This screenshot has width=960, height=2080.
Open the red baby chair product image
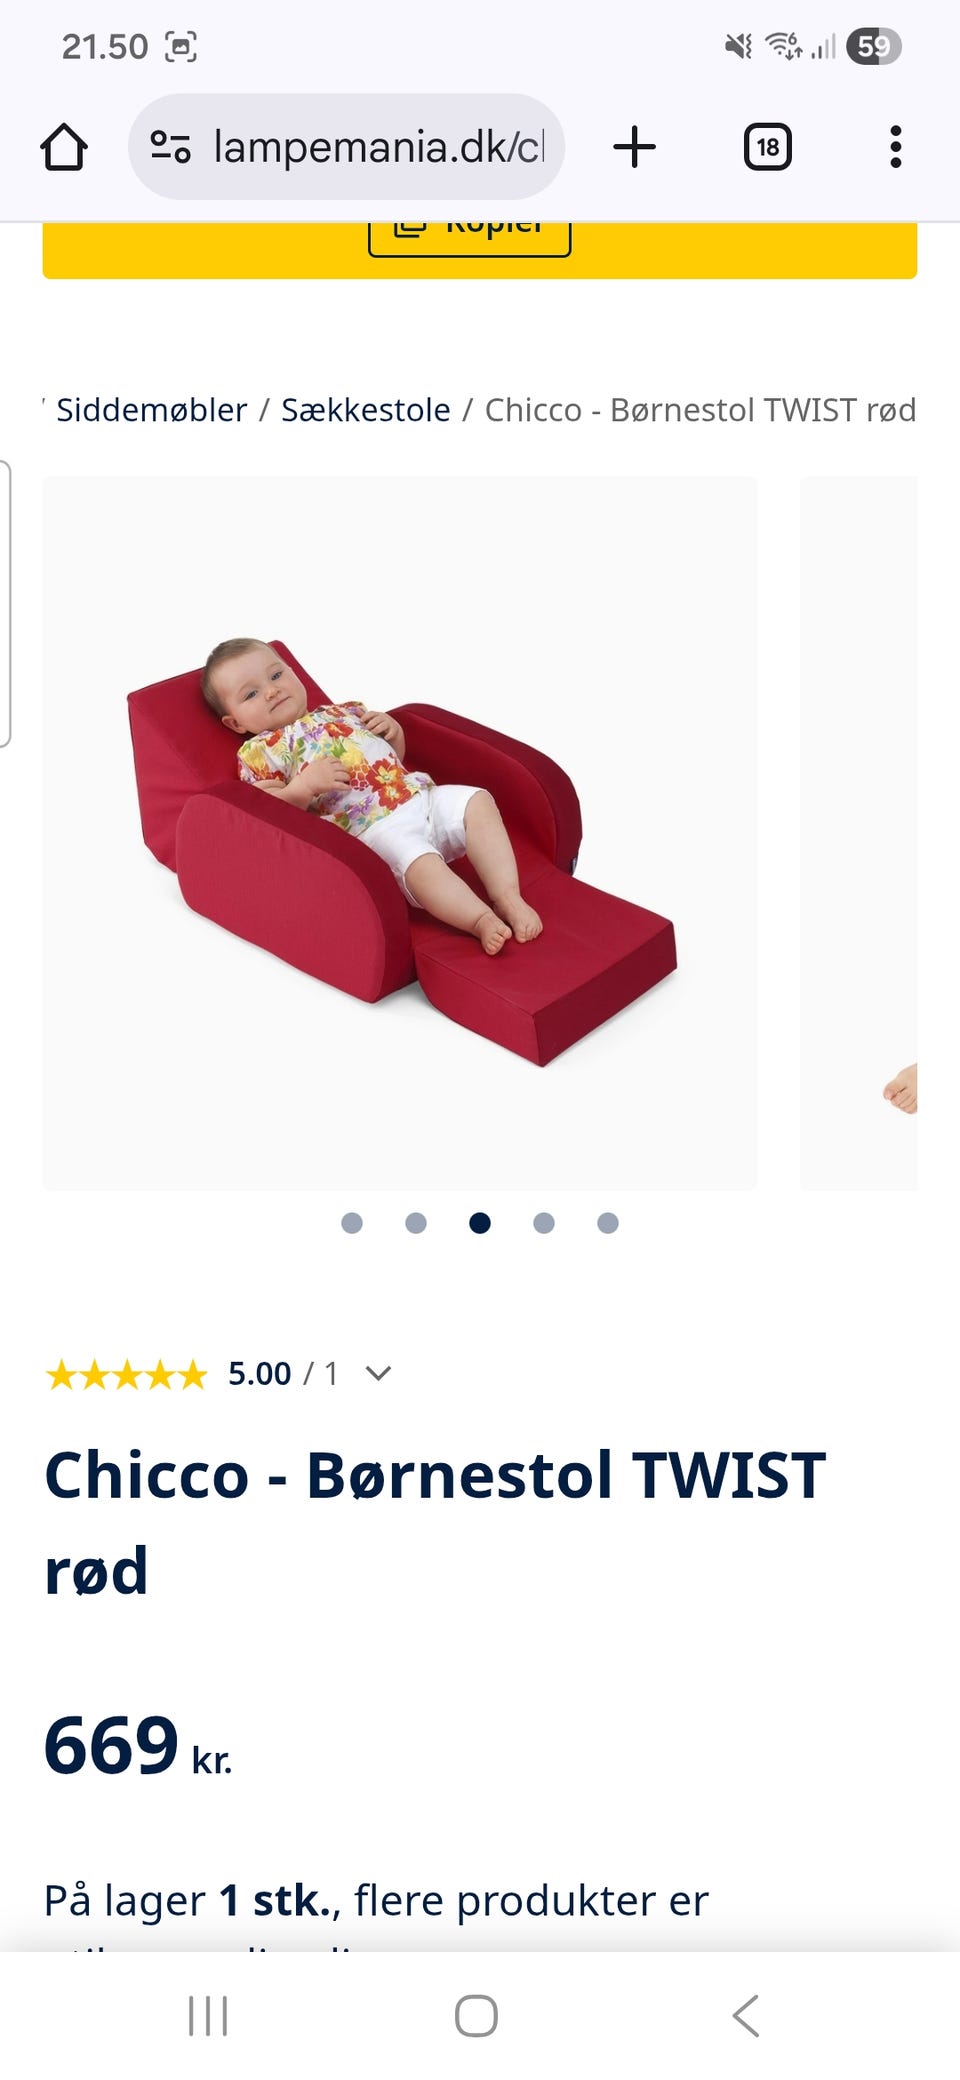pos(400,833)
